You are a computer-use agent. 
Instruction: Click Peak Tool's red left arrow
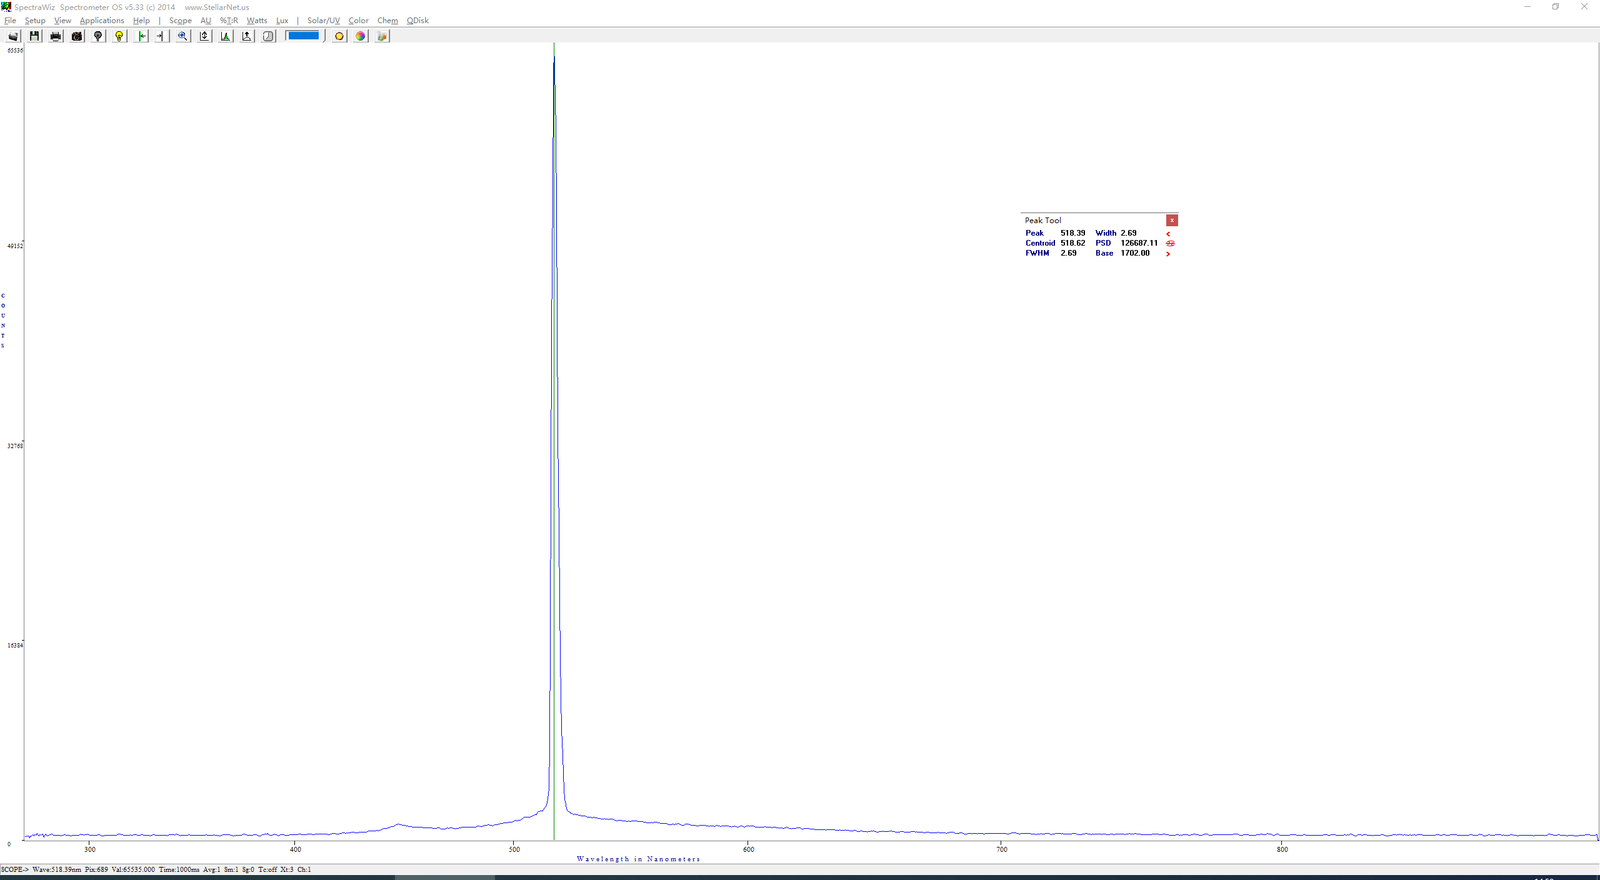(x=1168, y=234)
